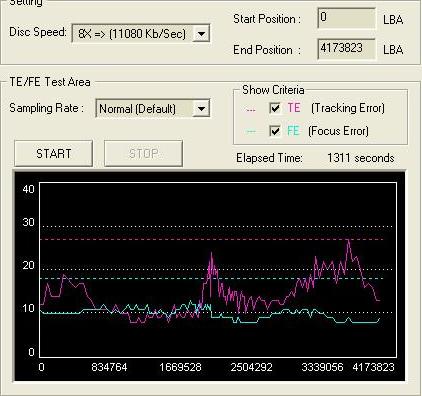Viewport: 422px width, 396px height.
Task: Click the Elapsed Time 1311 seconds value
Action: click(x=360, y=158)
